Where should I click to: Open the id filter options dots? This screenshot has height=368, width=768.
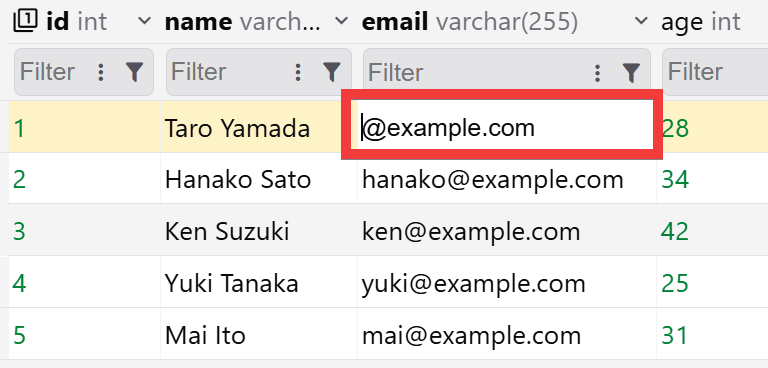tap(101, 73)
